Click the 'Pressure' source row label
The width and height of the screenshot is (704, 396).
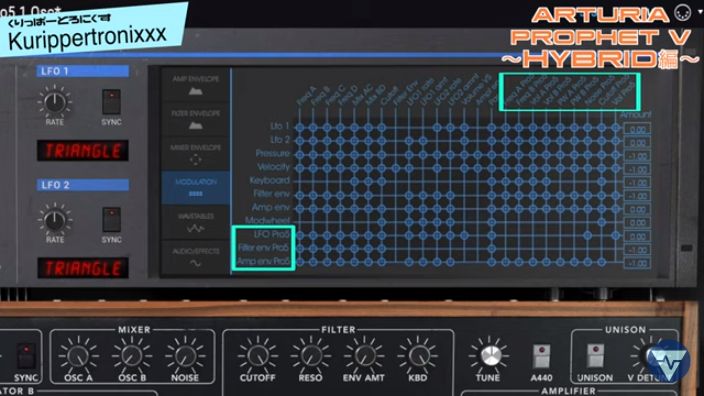point(273,154)
